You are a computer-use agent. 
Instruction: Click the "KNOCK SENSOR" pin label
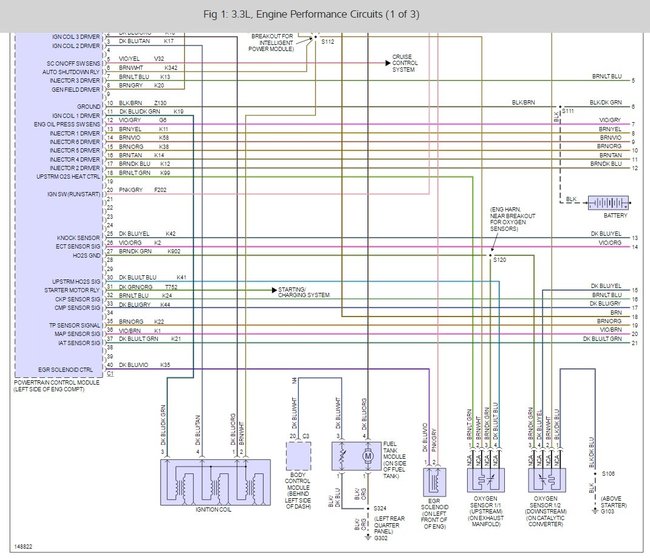(x=78, y=238)
